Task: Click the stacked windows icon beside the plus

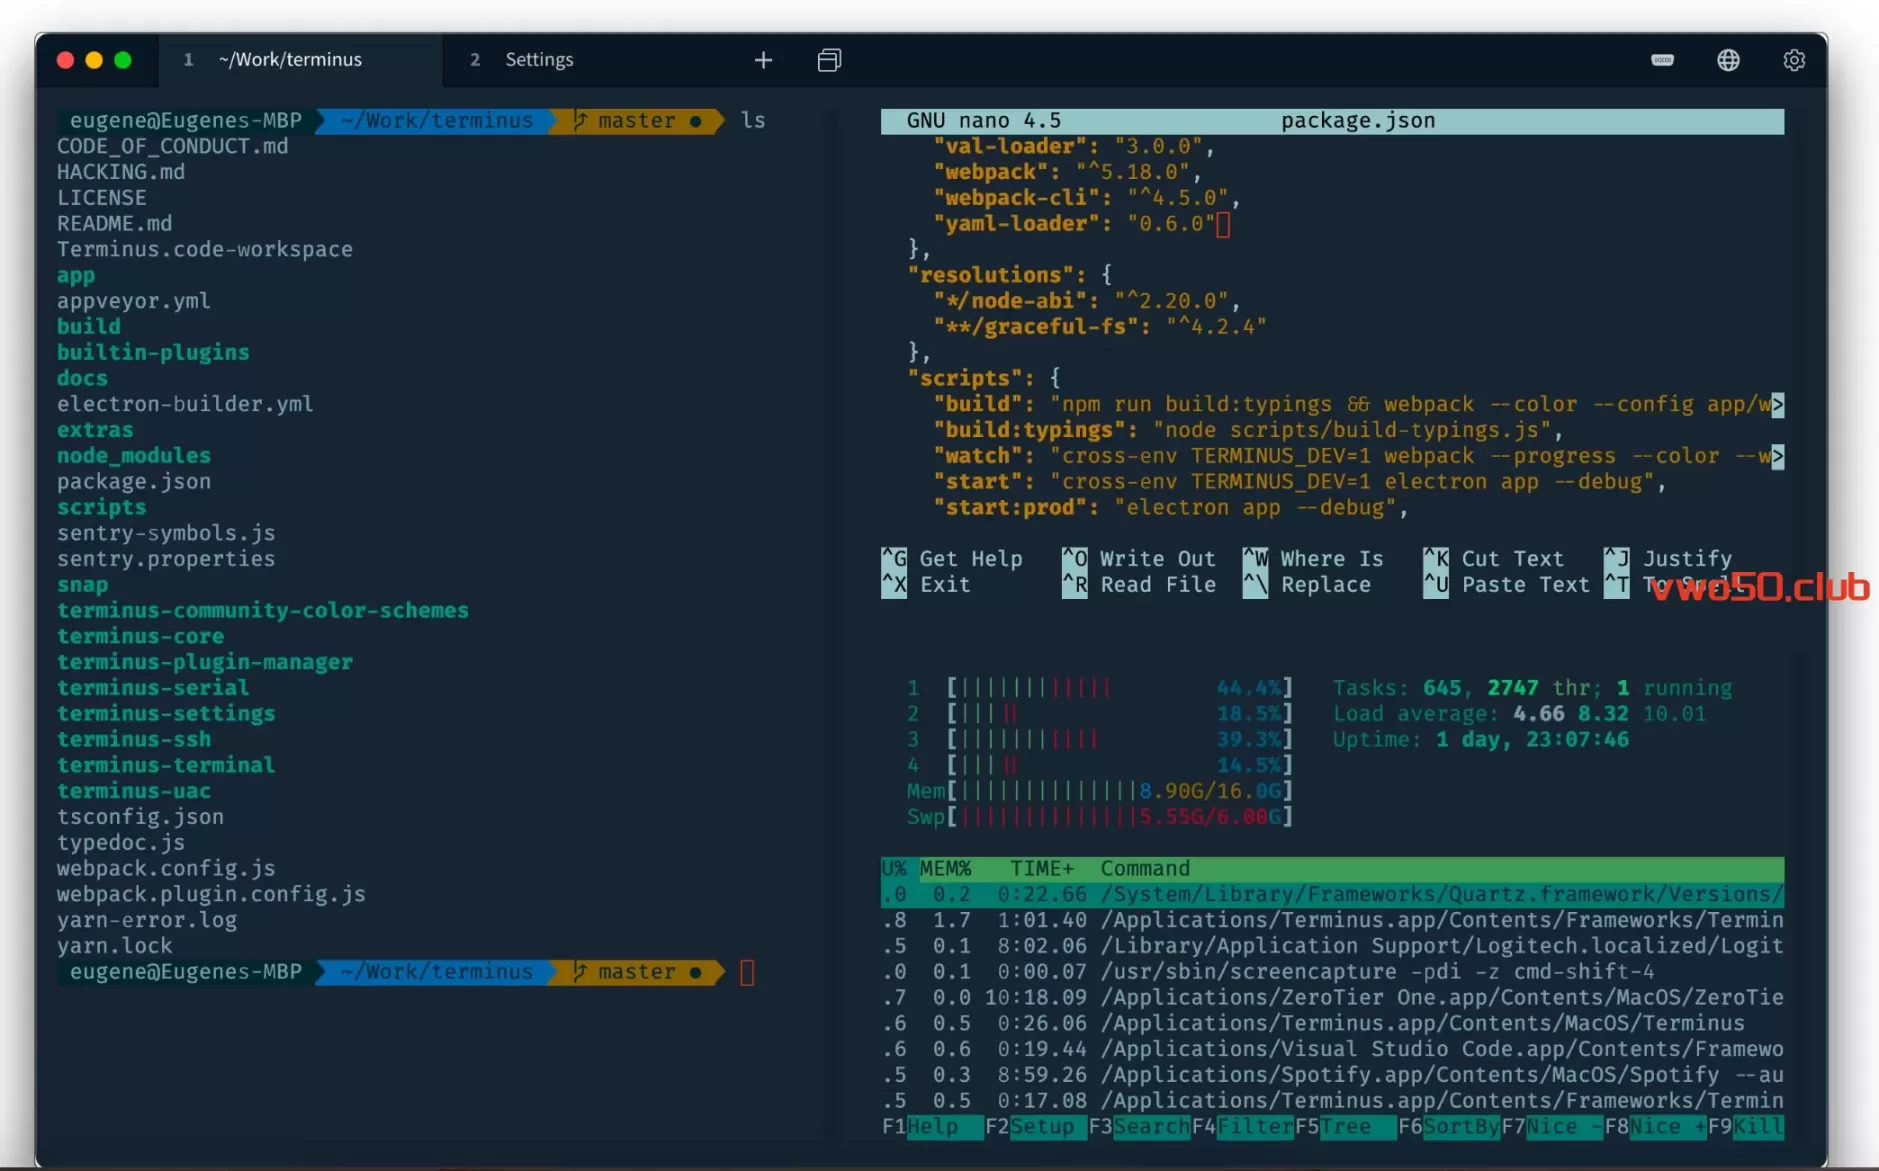Action: click(x=829, y=60)
